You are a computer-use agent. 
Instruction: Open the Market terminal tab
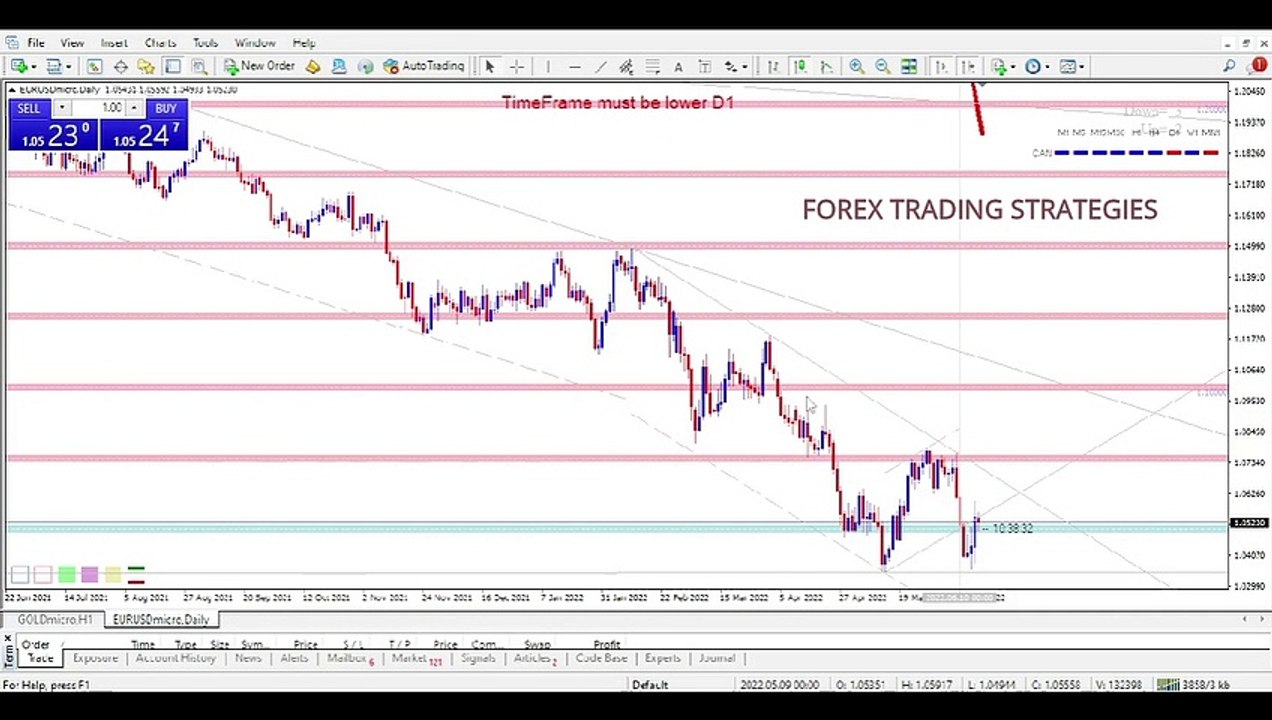pos(415,658)
